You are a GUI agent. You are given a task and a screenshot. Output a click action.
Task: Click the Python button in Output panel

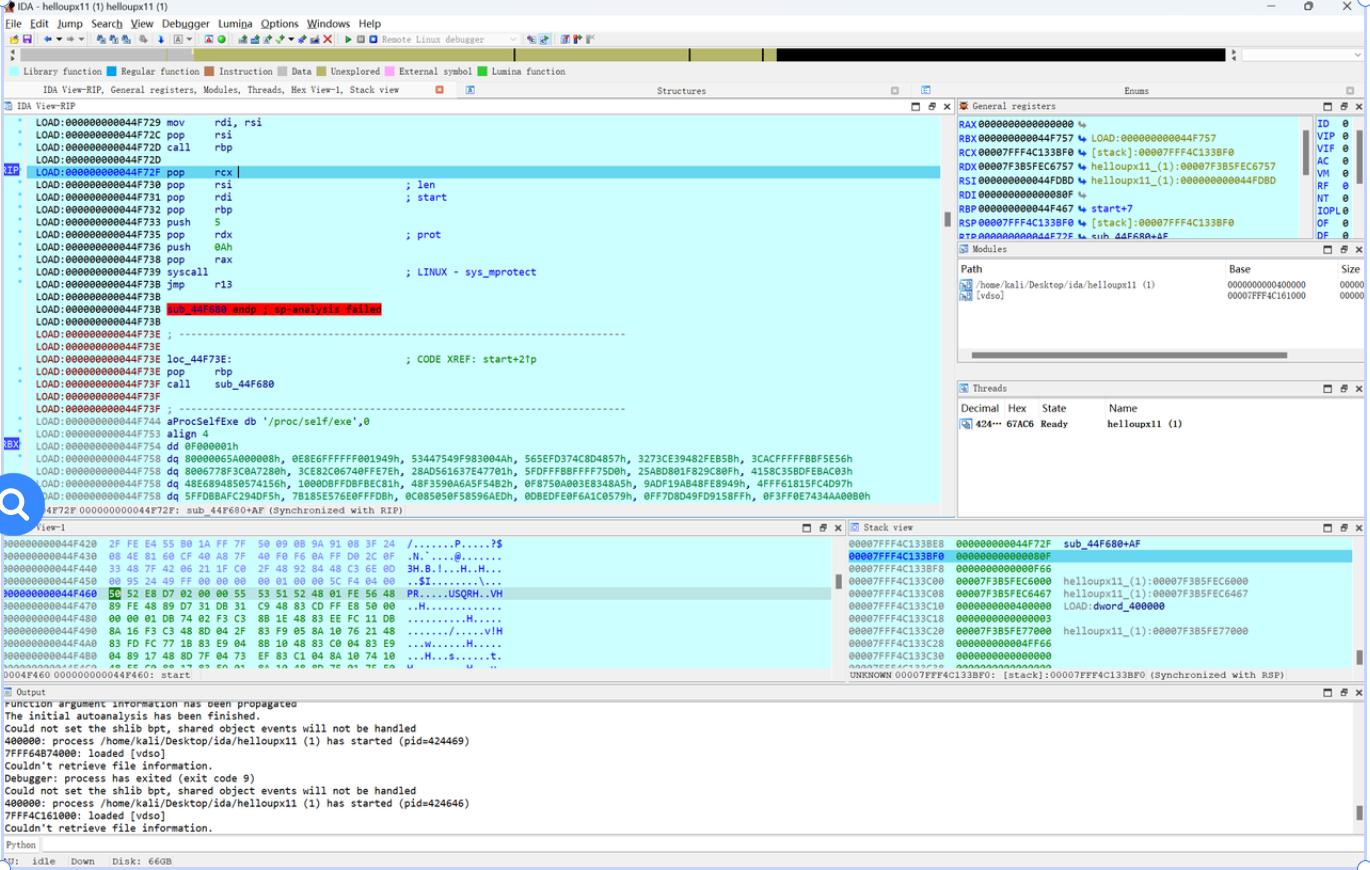coord(21,845)
